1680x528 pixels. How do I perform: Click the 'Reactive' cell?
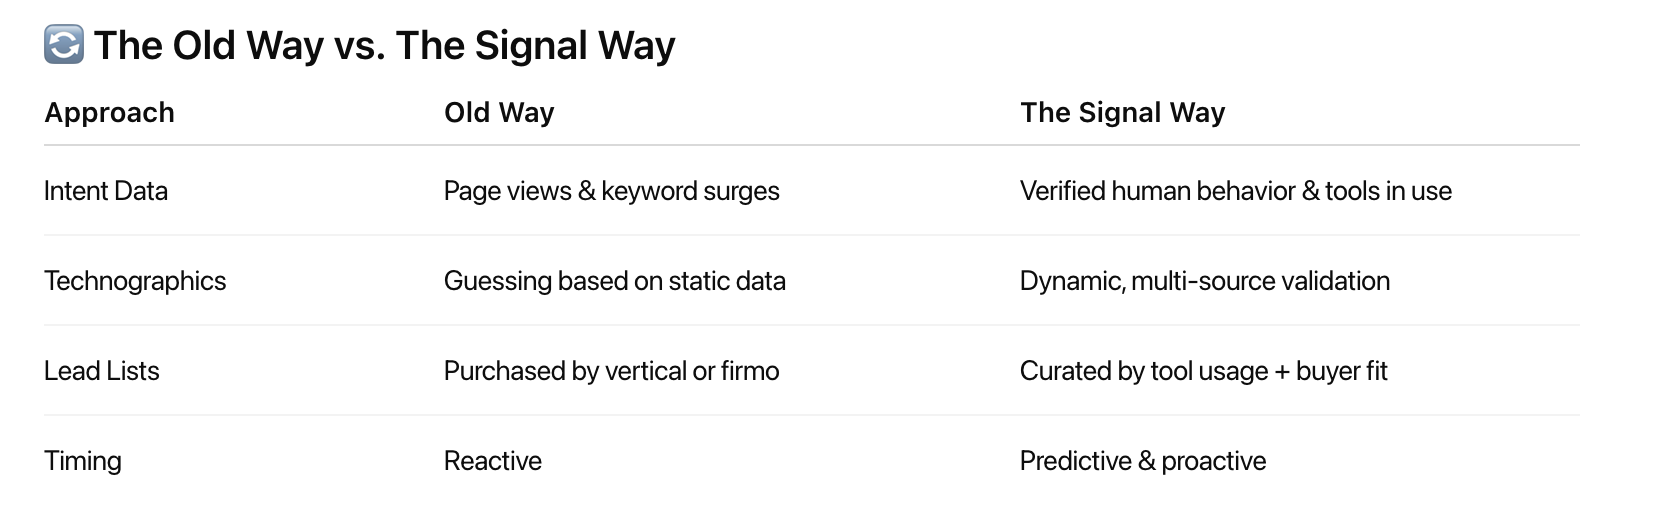(493, 461)
